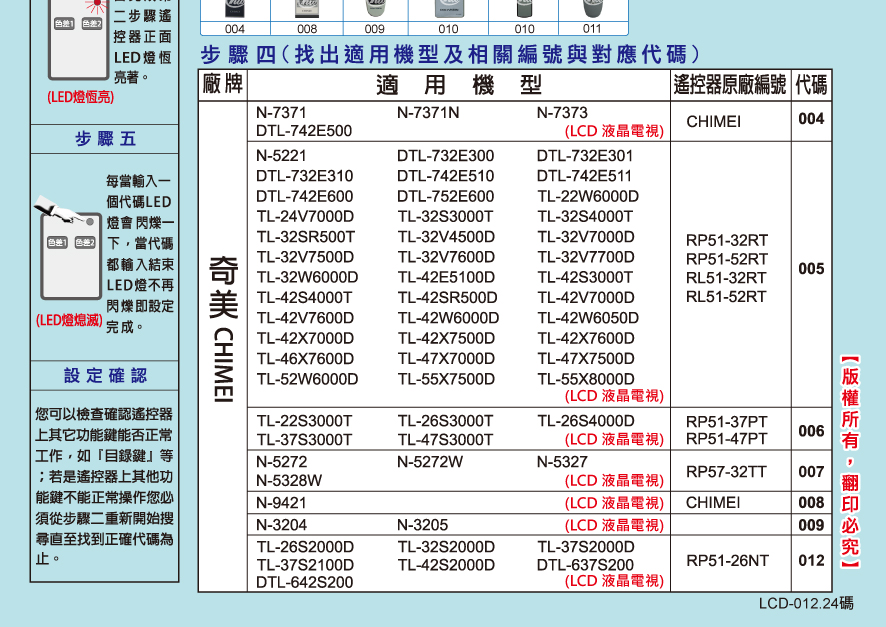Select remote number RP51-47PT
The width and height of the screenshot is (886, 627).
[x=727, y=438]
